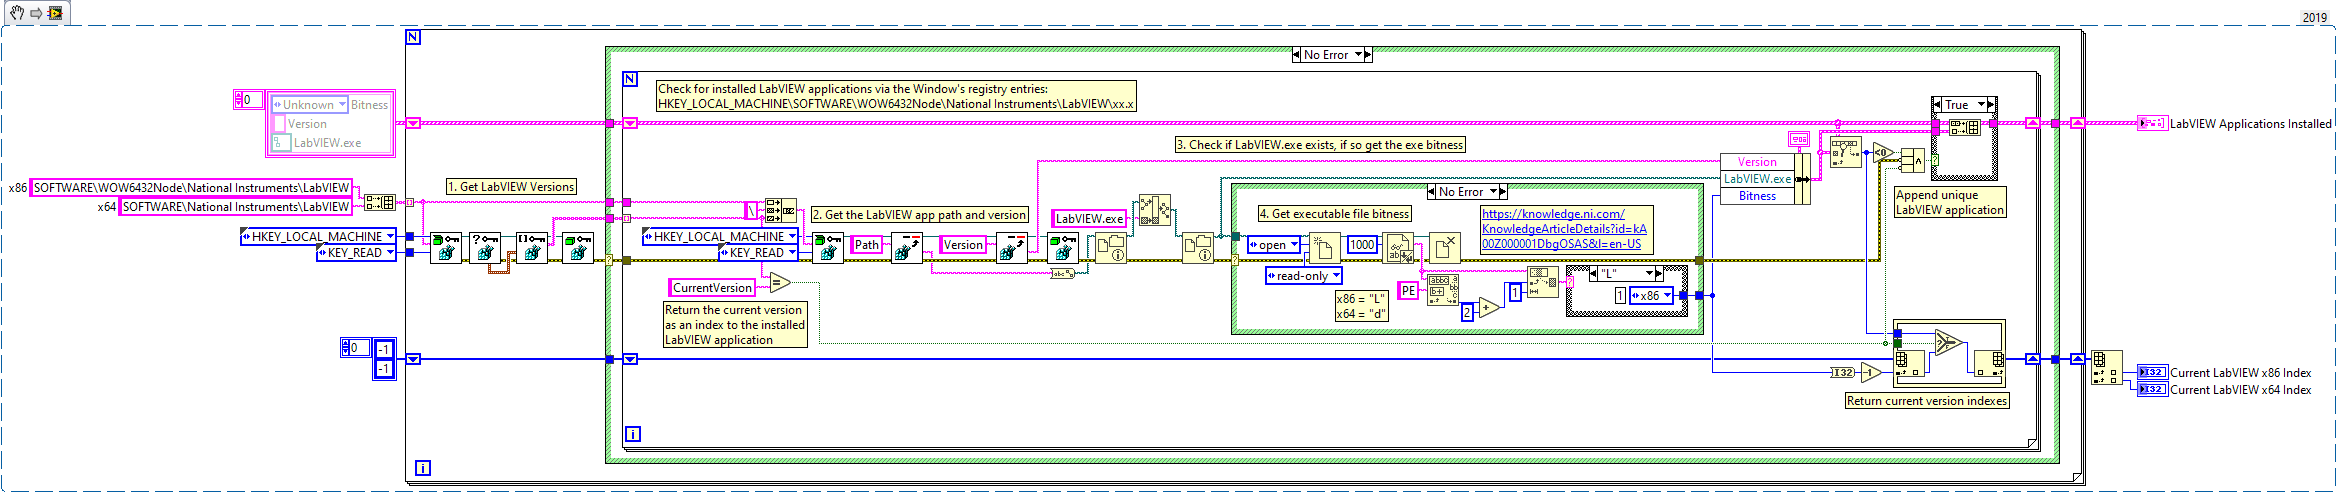The image size is (2337, 493).
Task: Go to previous case on outer No Error structure
Action: tap(1296, 55)
